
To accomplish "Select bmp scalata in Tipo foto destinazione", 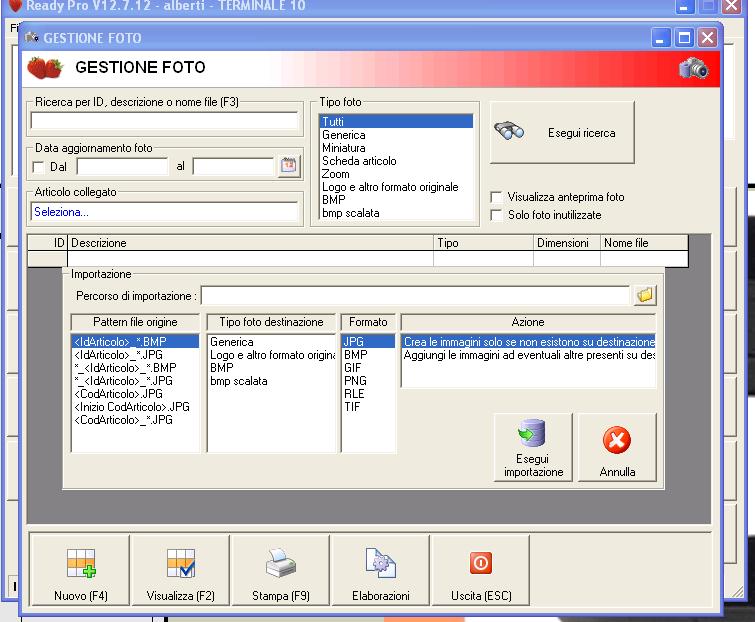I will click(271, 381).
